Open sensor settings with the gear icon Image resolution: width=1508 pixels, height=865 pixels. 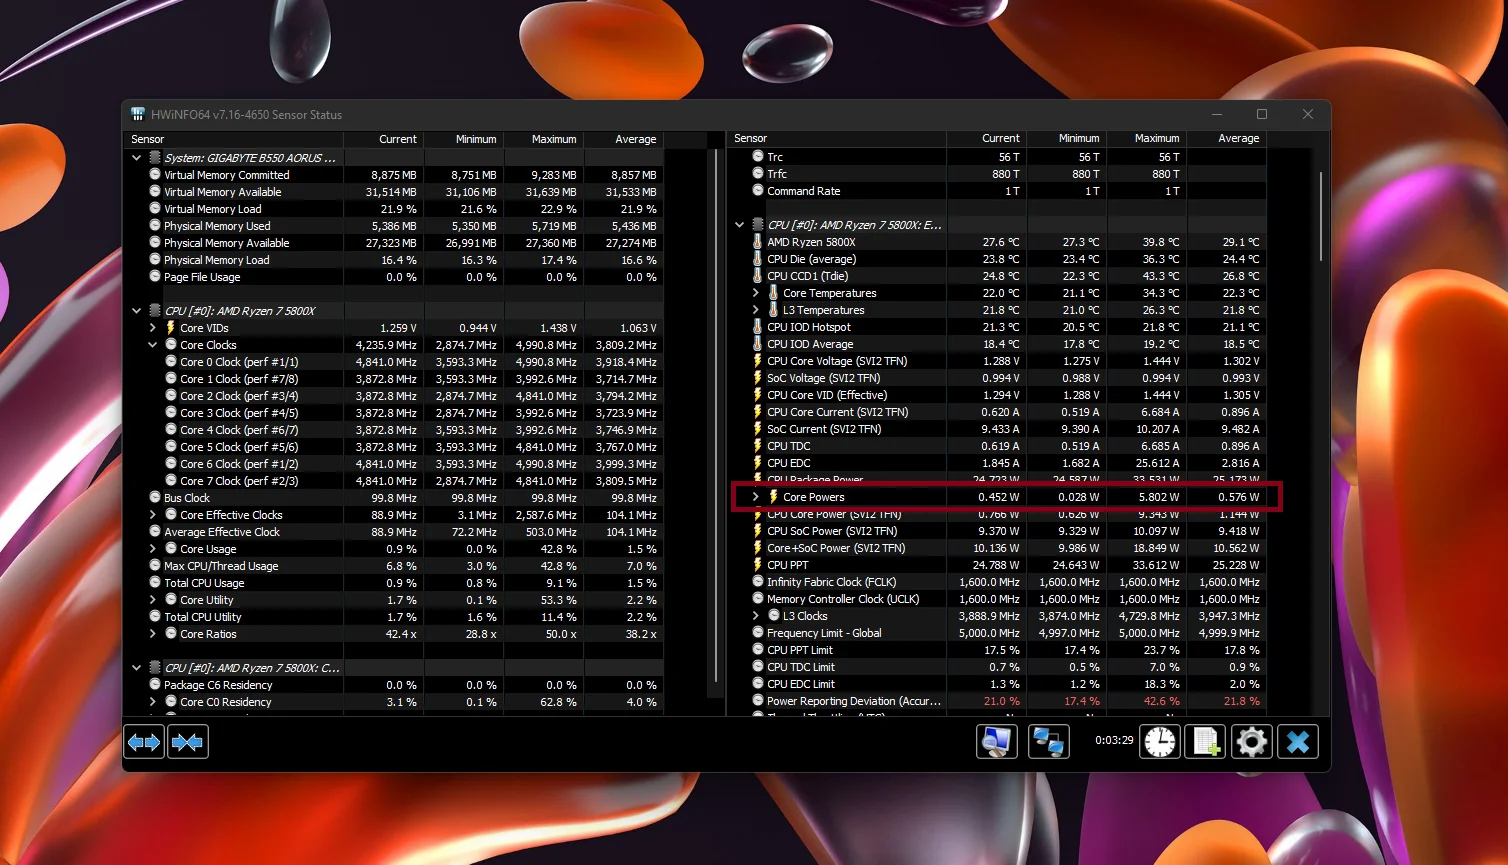[1252, 742]
